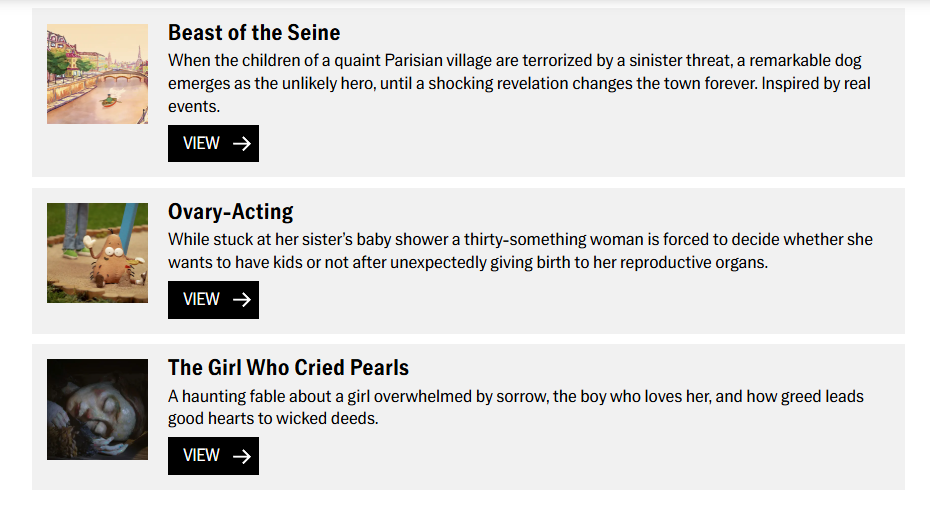Viewport: 930px width, 505px height.
Task: Click the bridge in the Parisian river thumbnail
Action: (118, 74)
